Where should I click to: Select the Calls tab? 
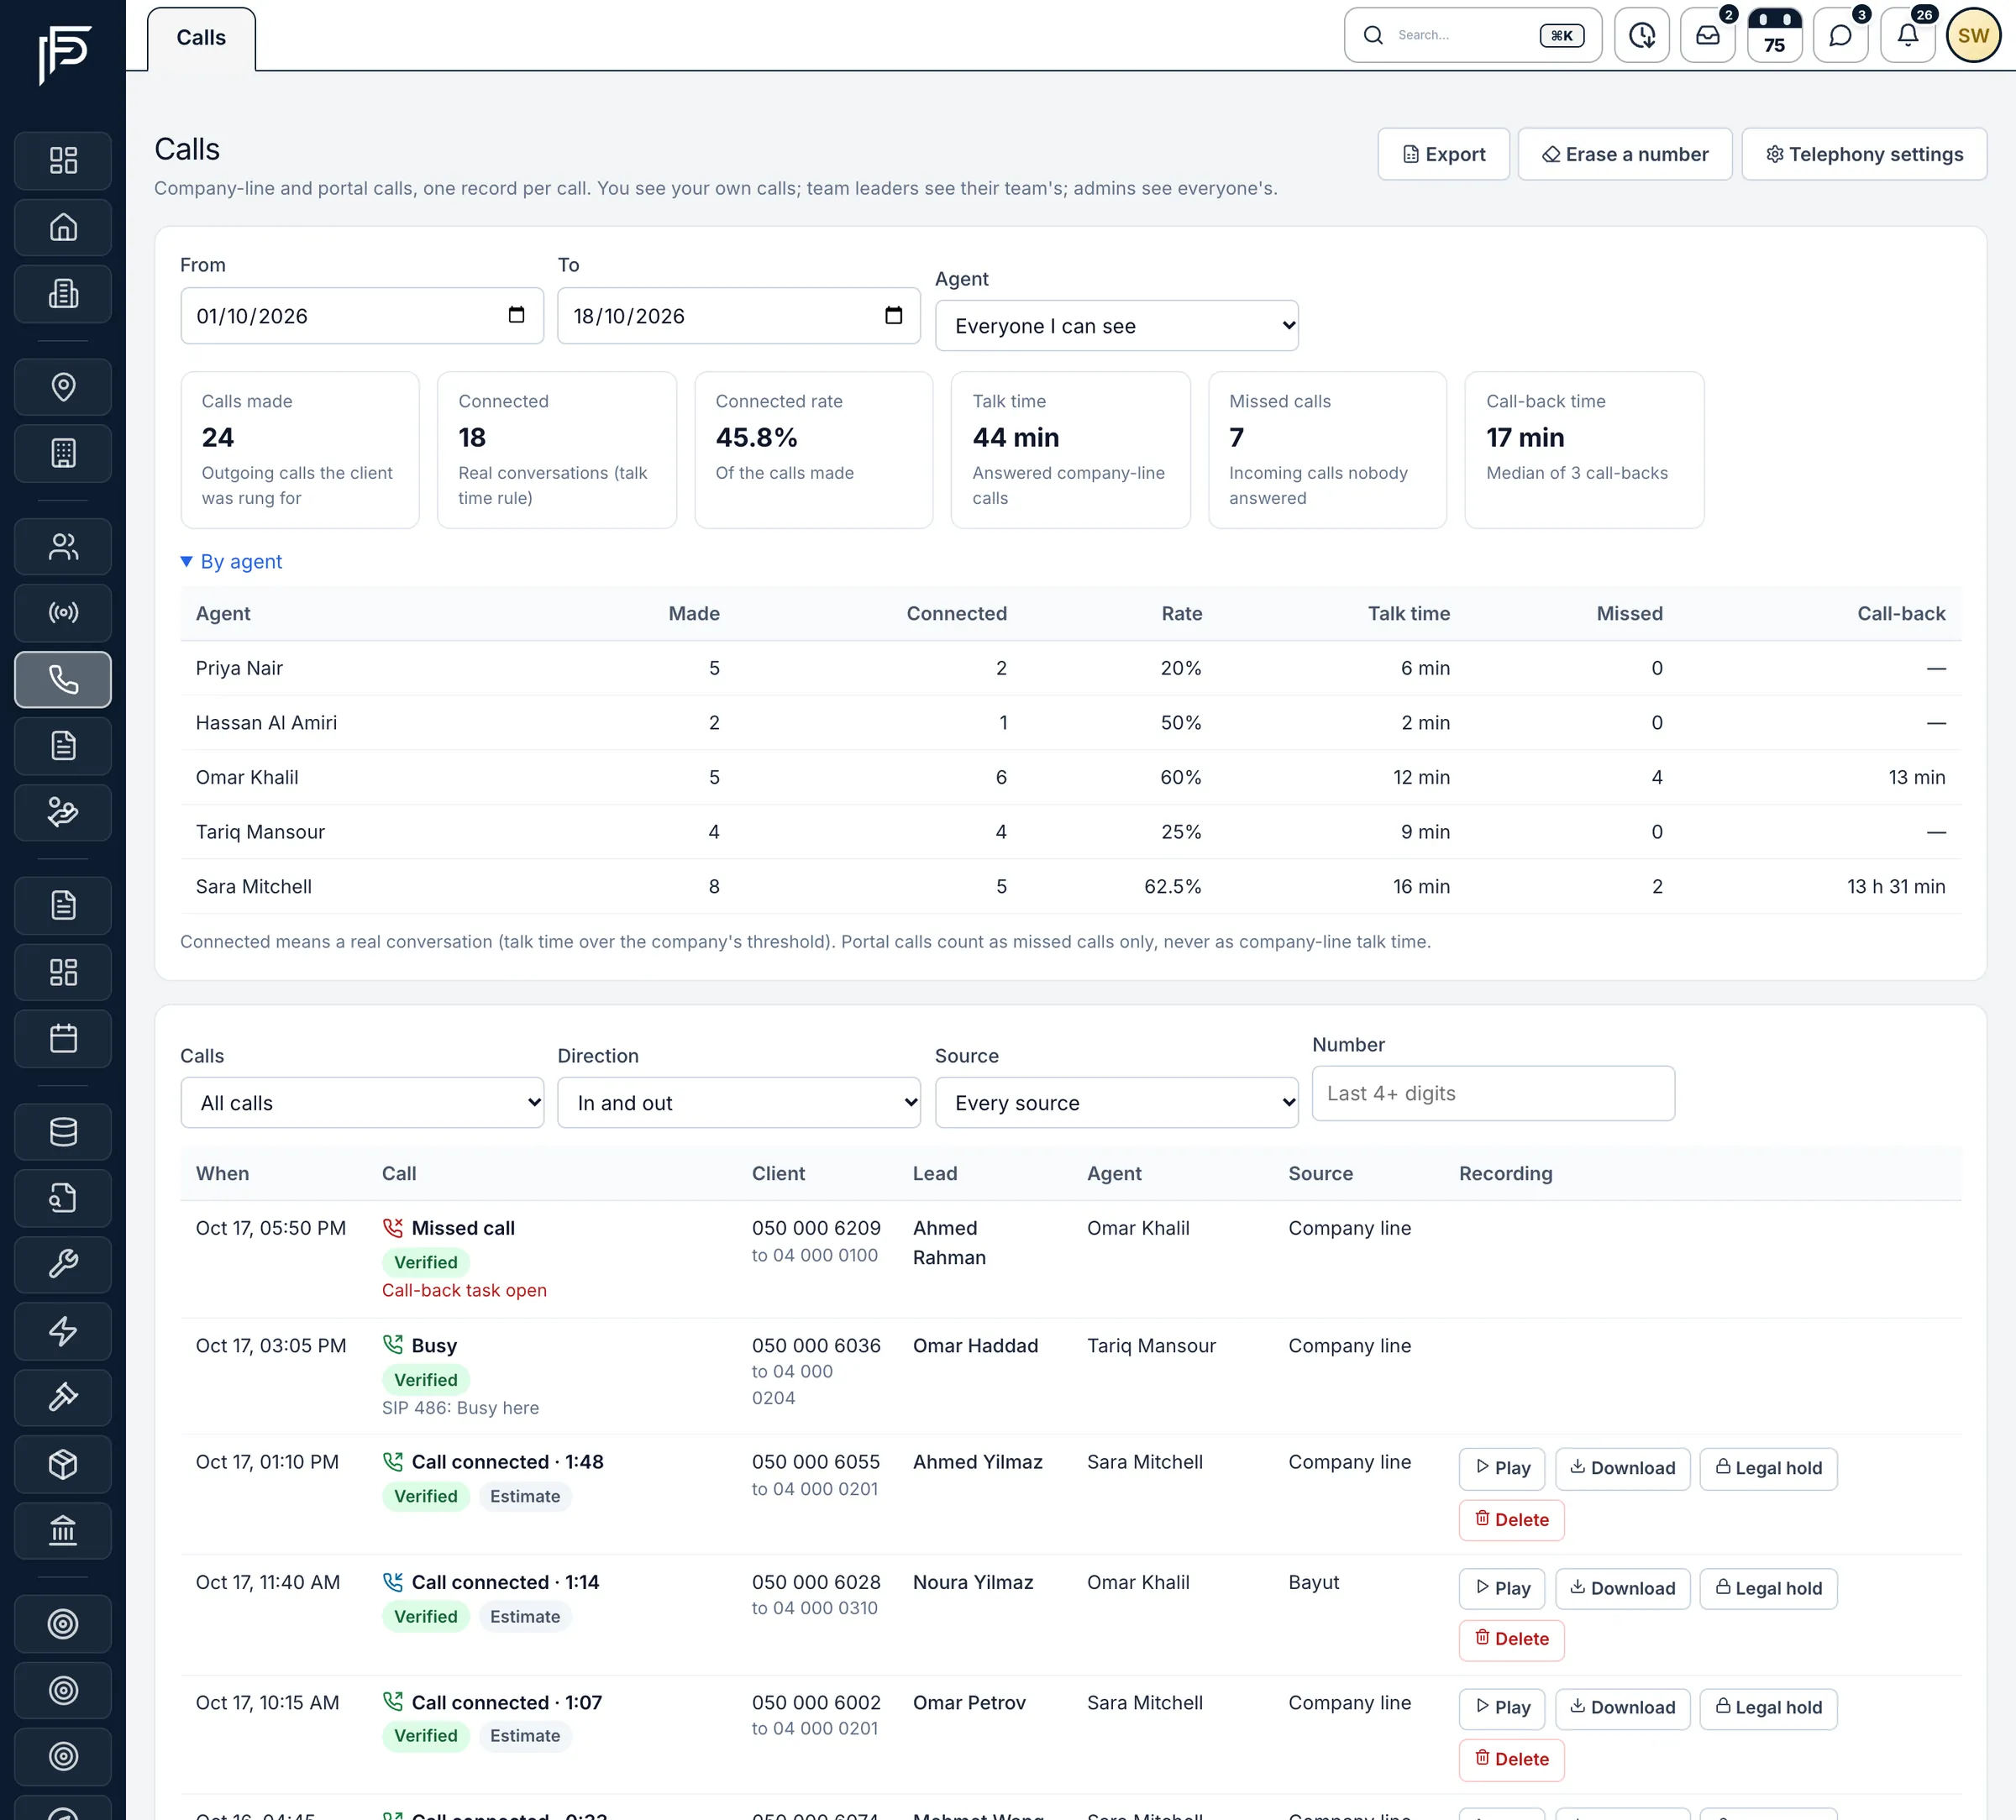pos(201,38)
